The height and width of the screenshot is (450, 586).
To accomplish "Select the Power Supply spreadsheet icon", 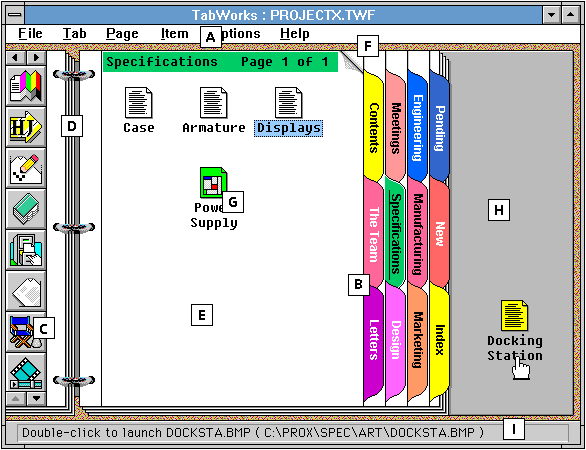I will 214,182.
